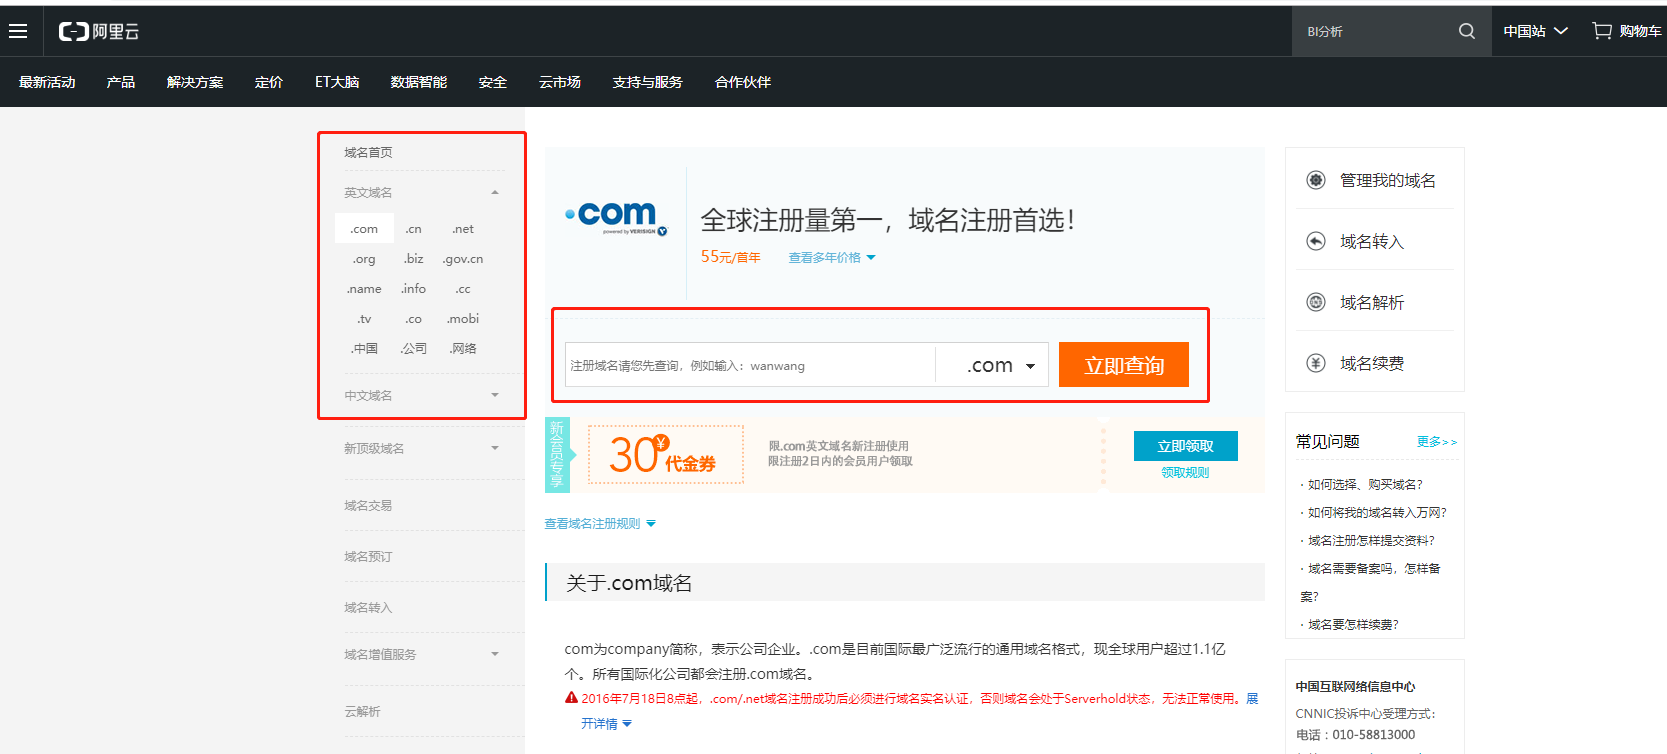Image resolution: width=1667 pixels, height=754 pixels.
Task: Select .com domain suffix in sidebar
Action: 364,229
